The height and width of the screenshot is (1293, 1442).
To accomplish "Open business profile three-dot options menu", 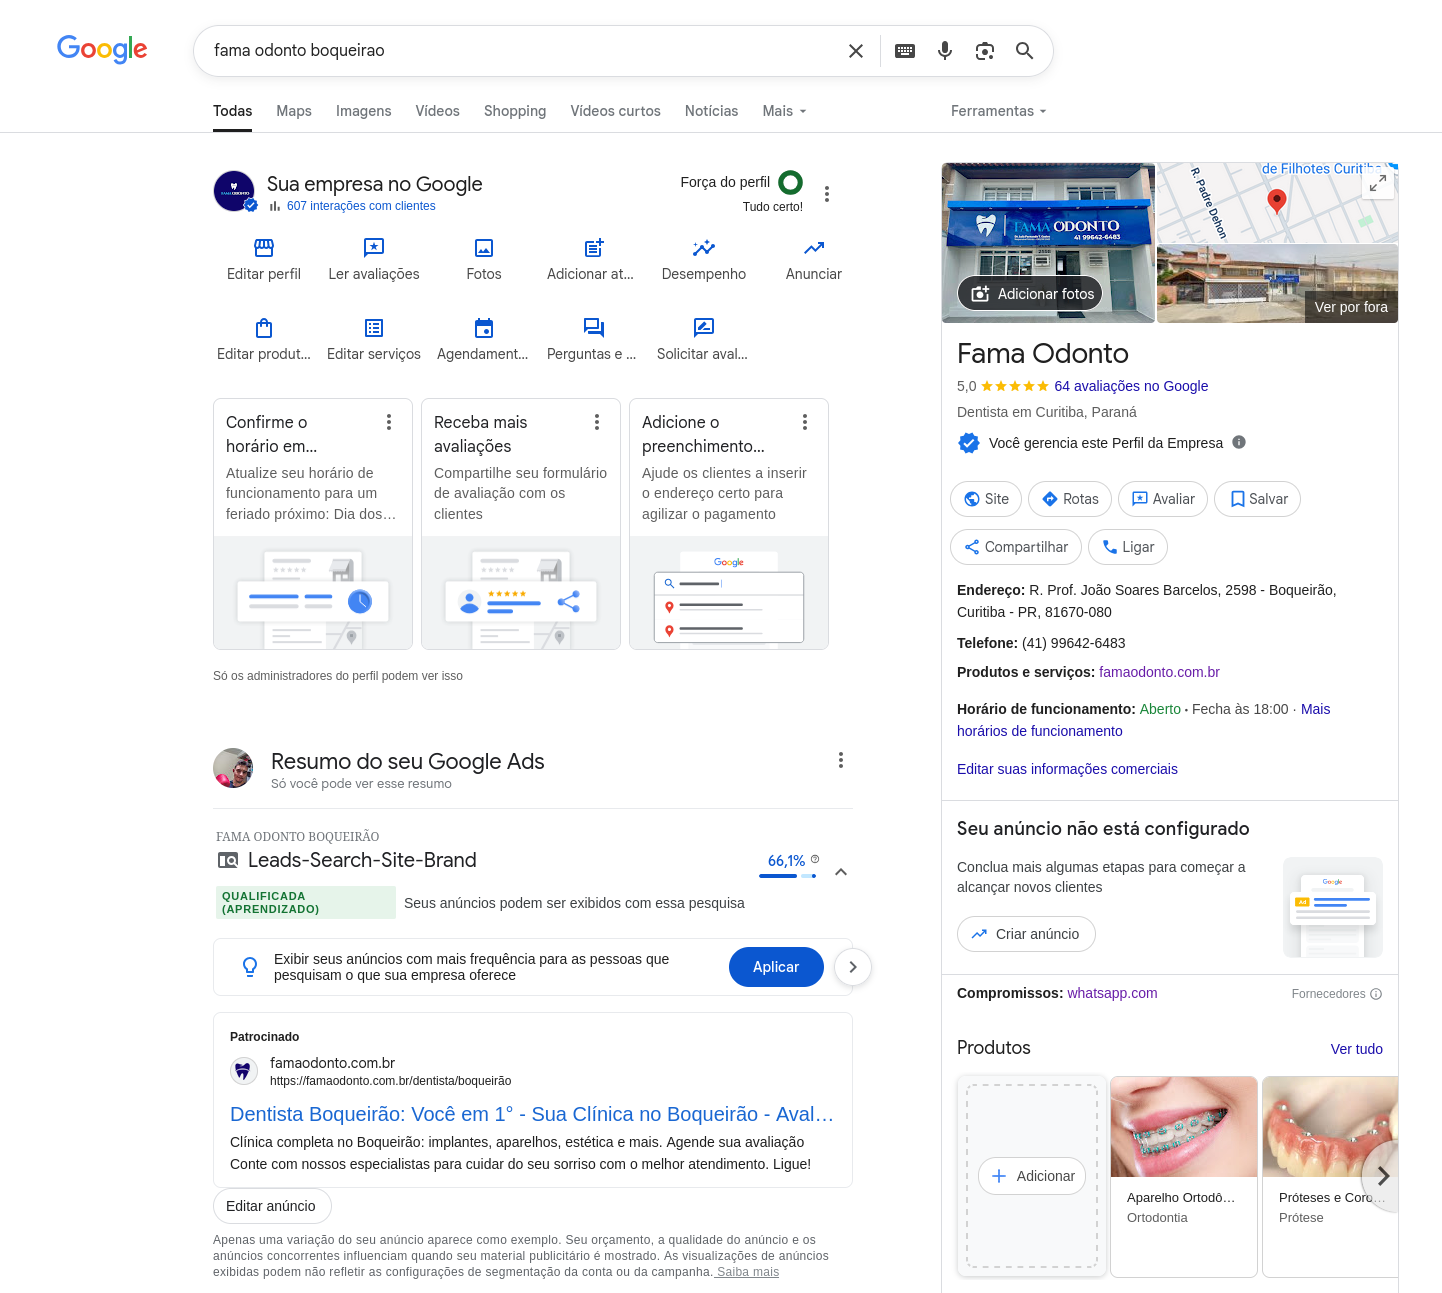I will coord(827,194).
